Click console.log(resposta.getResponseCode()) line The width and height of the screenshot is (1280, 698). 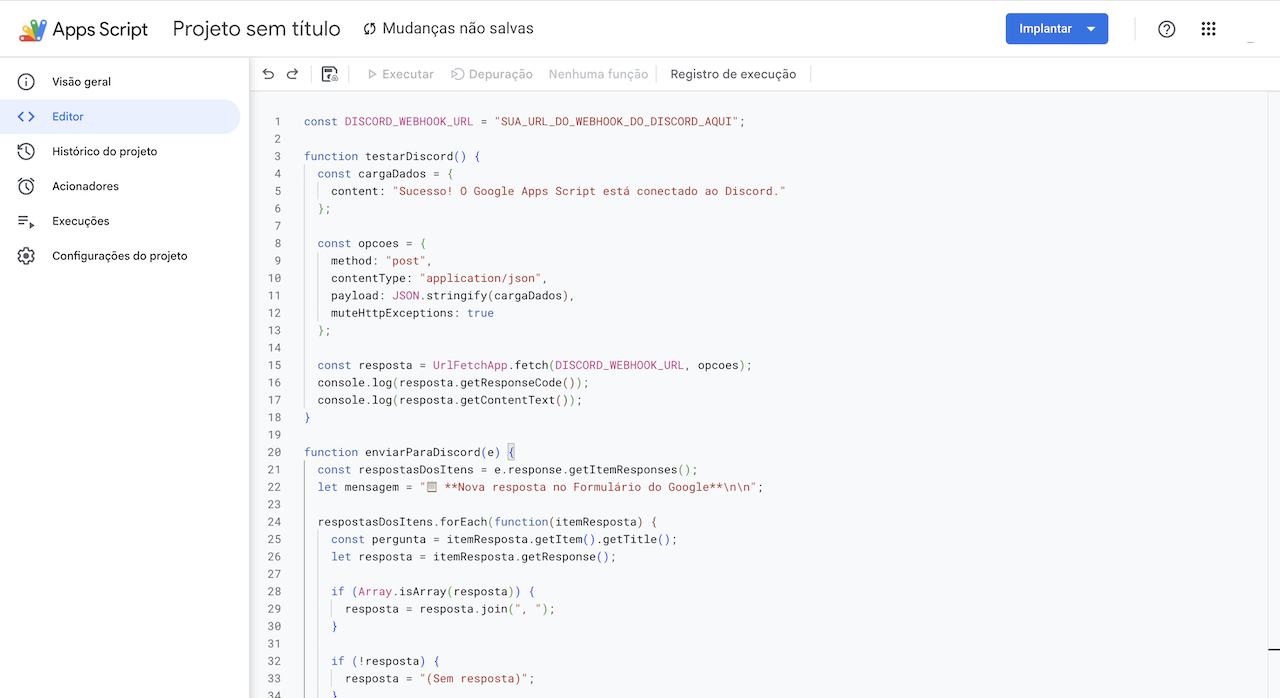click(453, 383)
